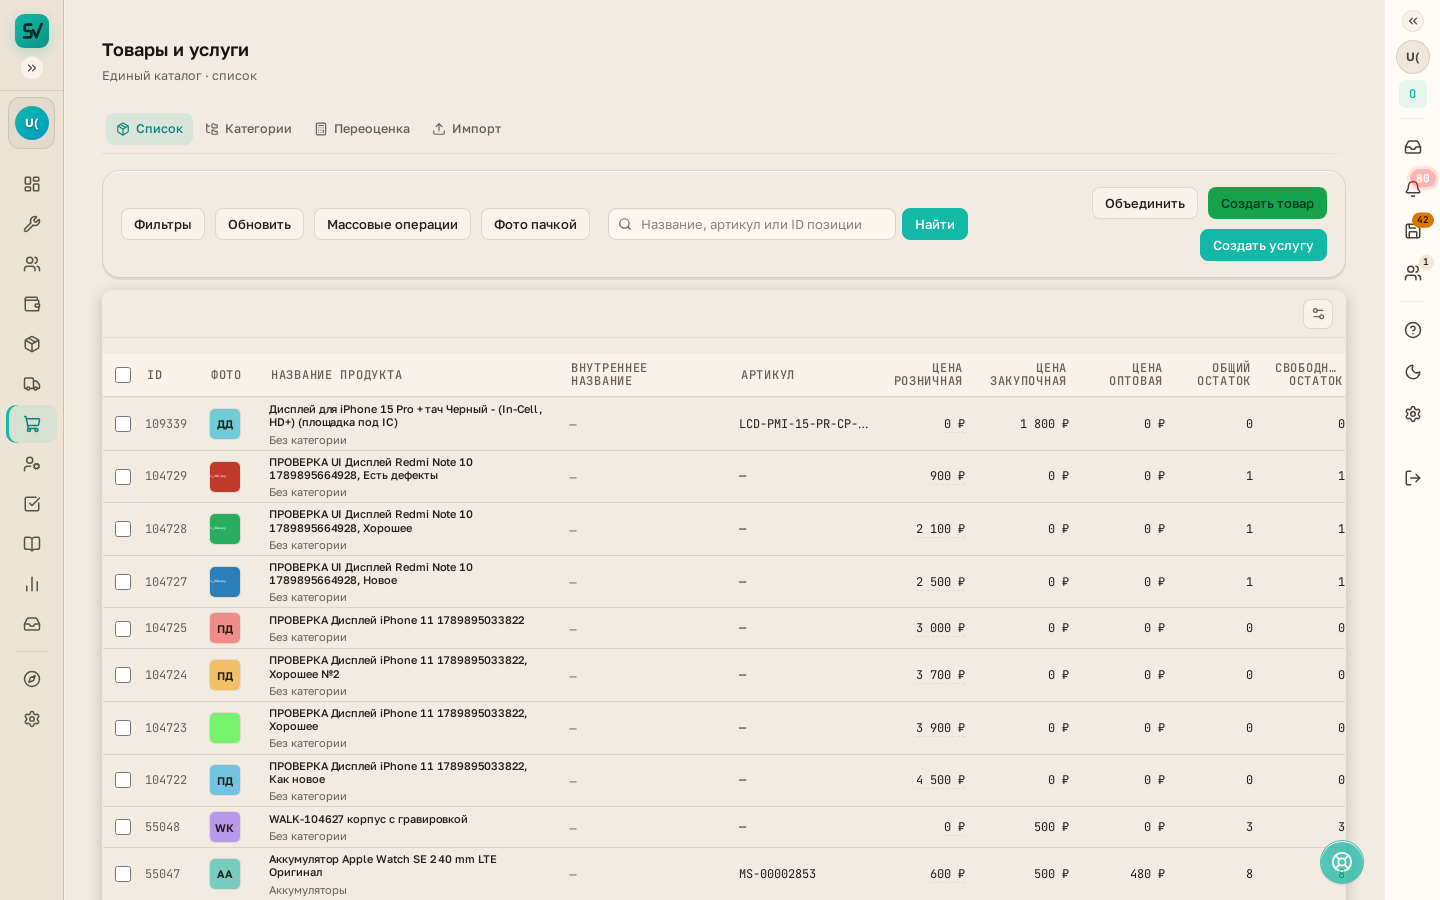Click the red photo thumbnail for ID 104729
1440x900 pixels.
point(225,477)
